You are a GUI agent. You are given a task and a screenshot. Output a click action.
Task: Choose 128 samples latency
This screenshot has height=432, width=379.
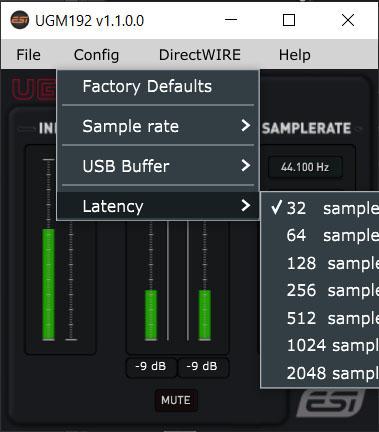coord(321,263)
